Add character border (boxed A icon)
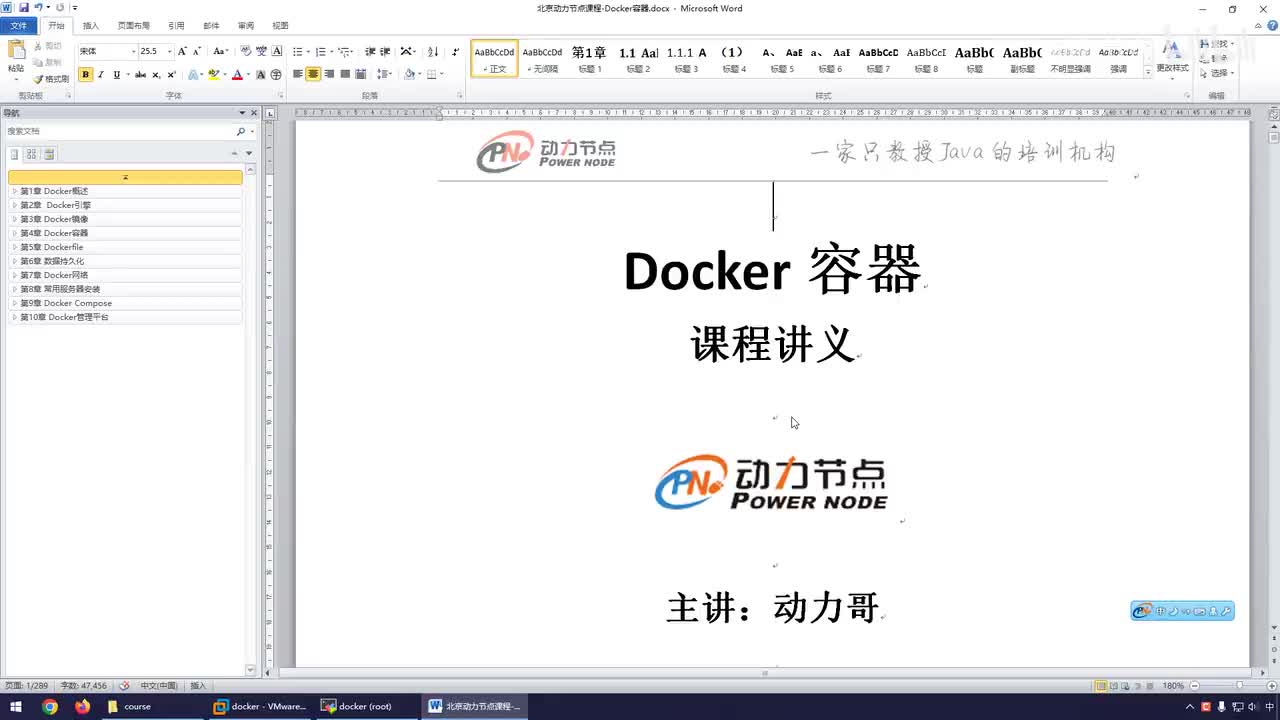This screenshot has height=720, width=1280. tap(277, 51)
